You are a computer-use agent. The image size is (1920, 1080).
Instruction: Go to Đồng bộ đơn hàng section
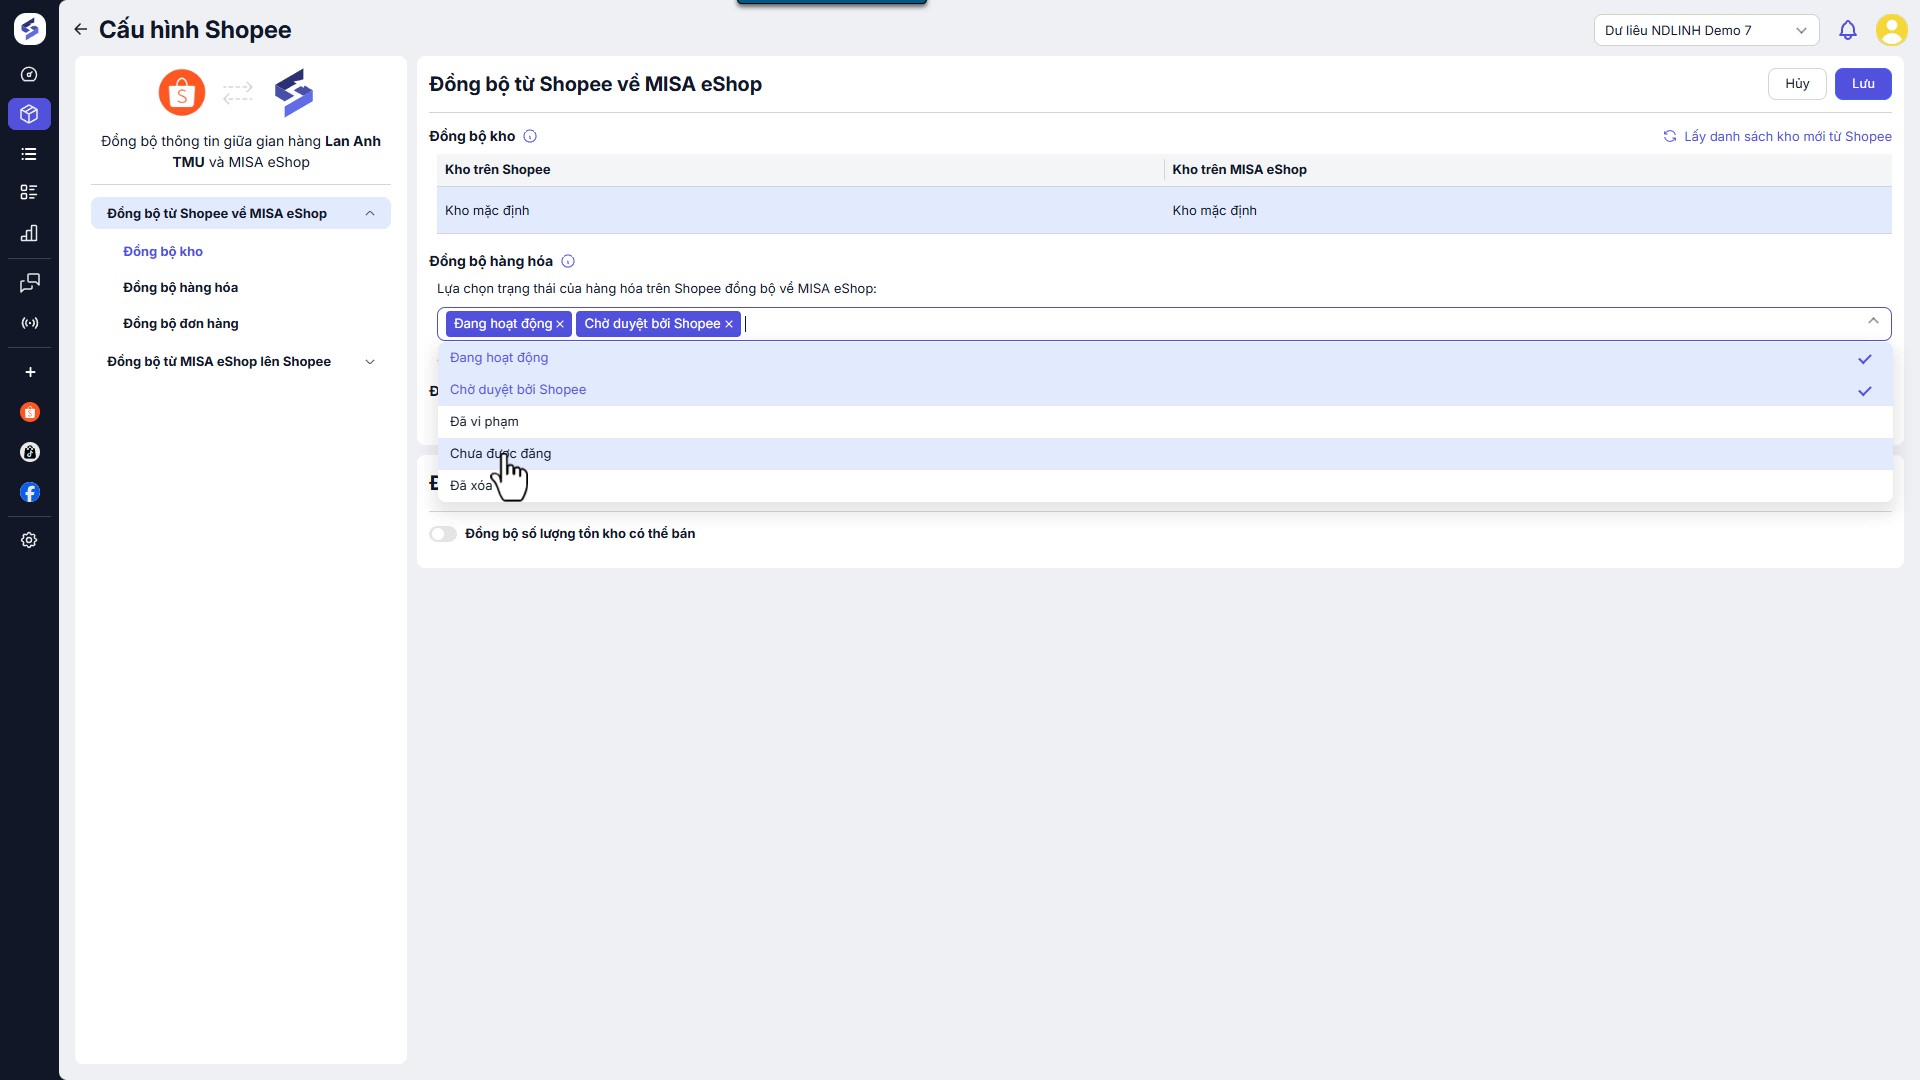pyautogui.click(x=180, y=324)
